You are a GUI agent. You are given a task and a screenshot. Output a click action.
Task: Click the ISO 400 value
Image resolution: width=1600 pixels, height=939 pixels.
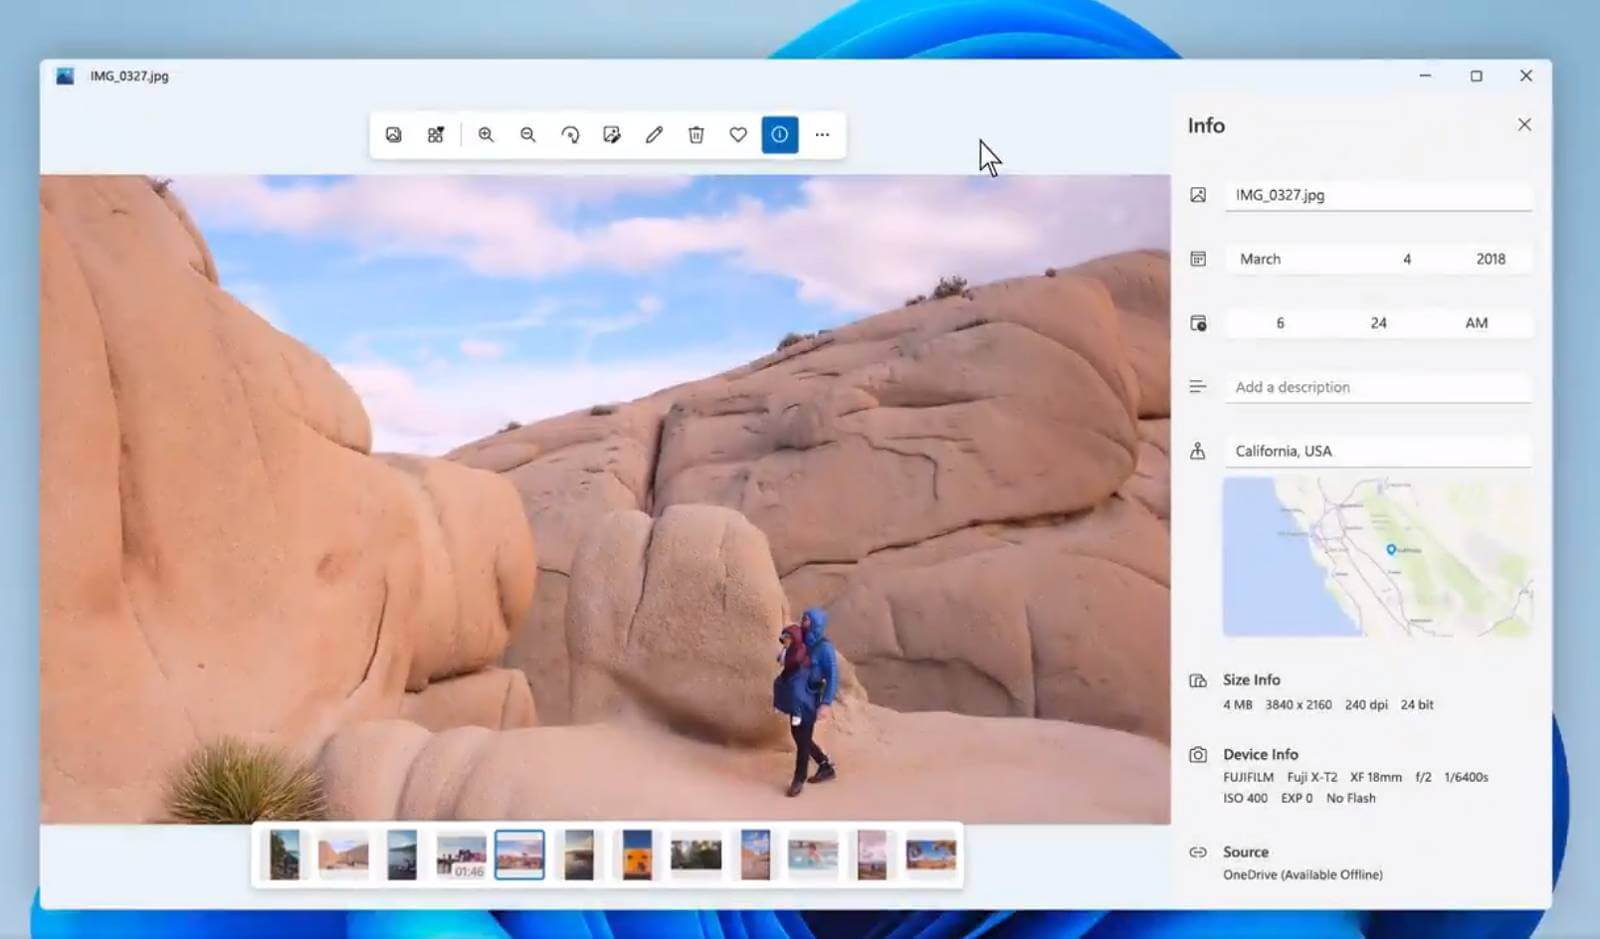(x=1245, y=798)
